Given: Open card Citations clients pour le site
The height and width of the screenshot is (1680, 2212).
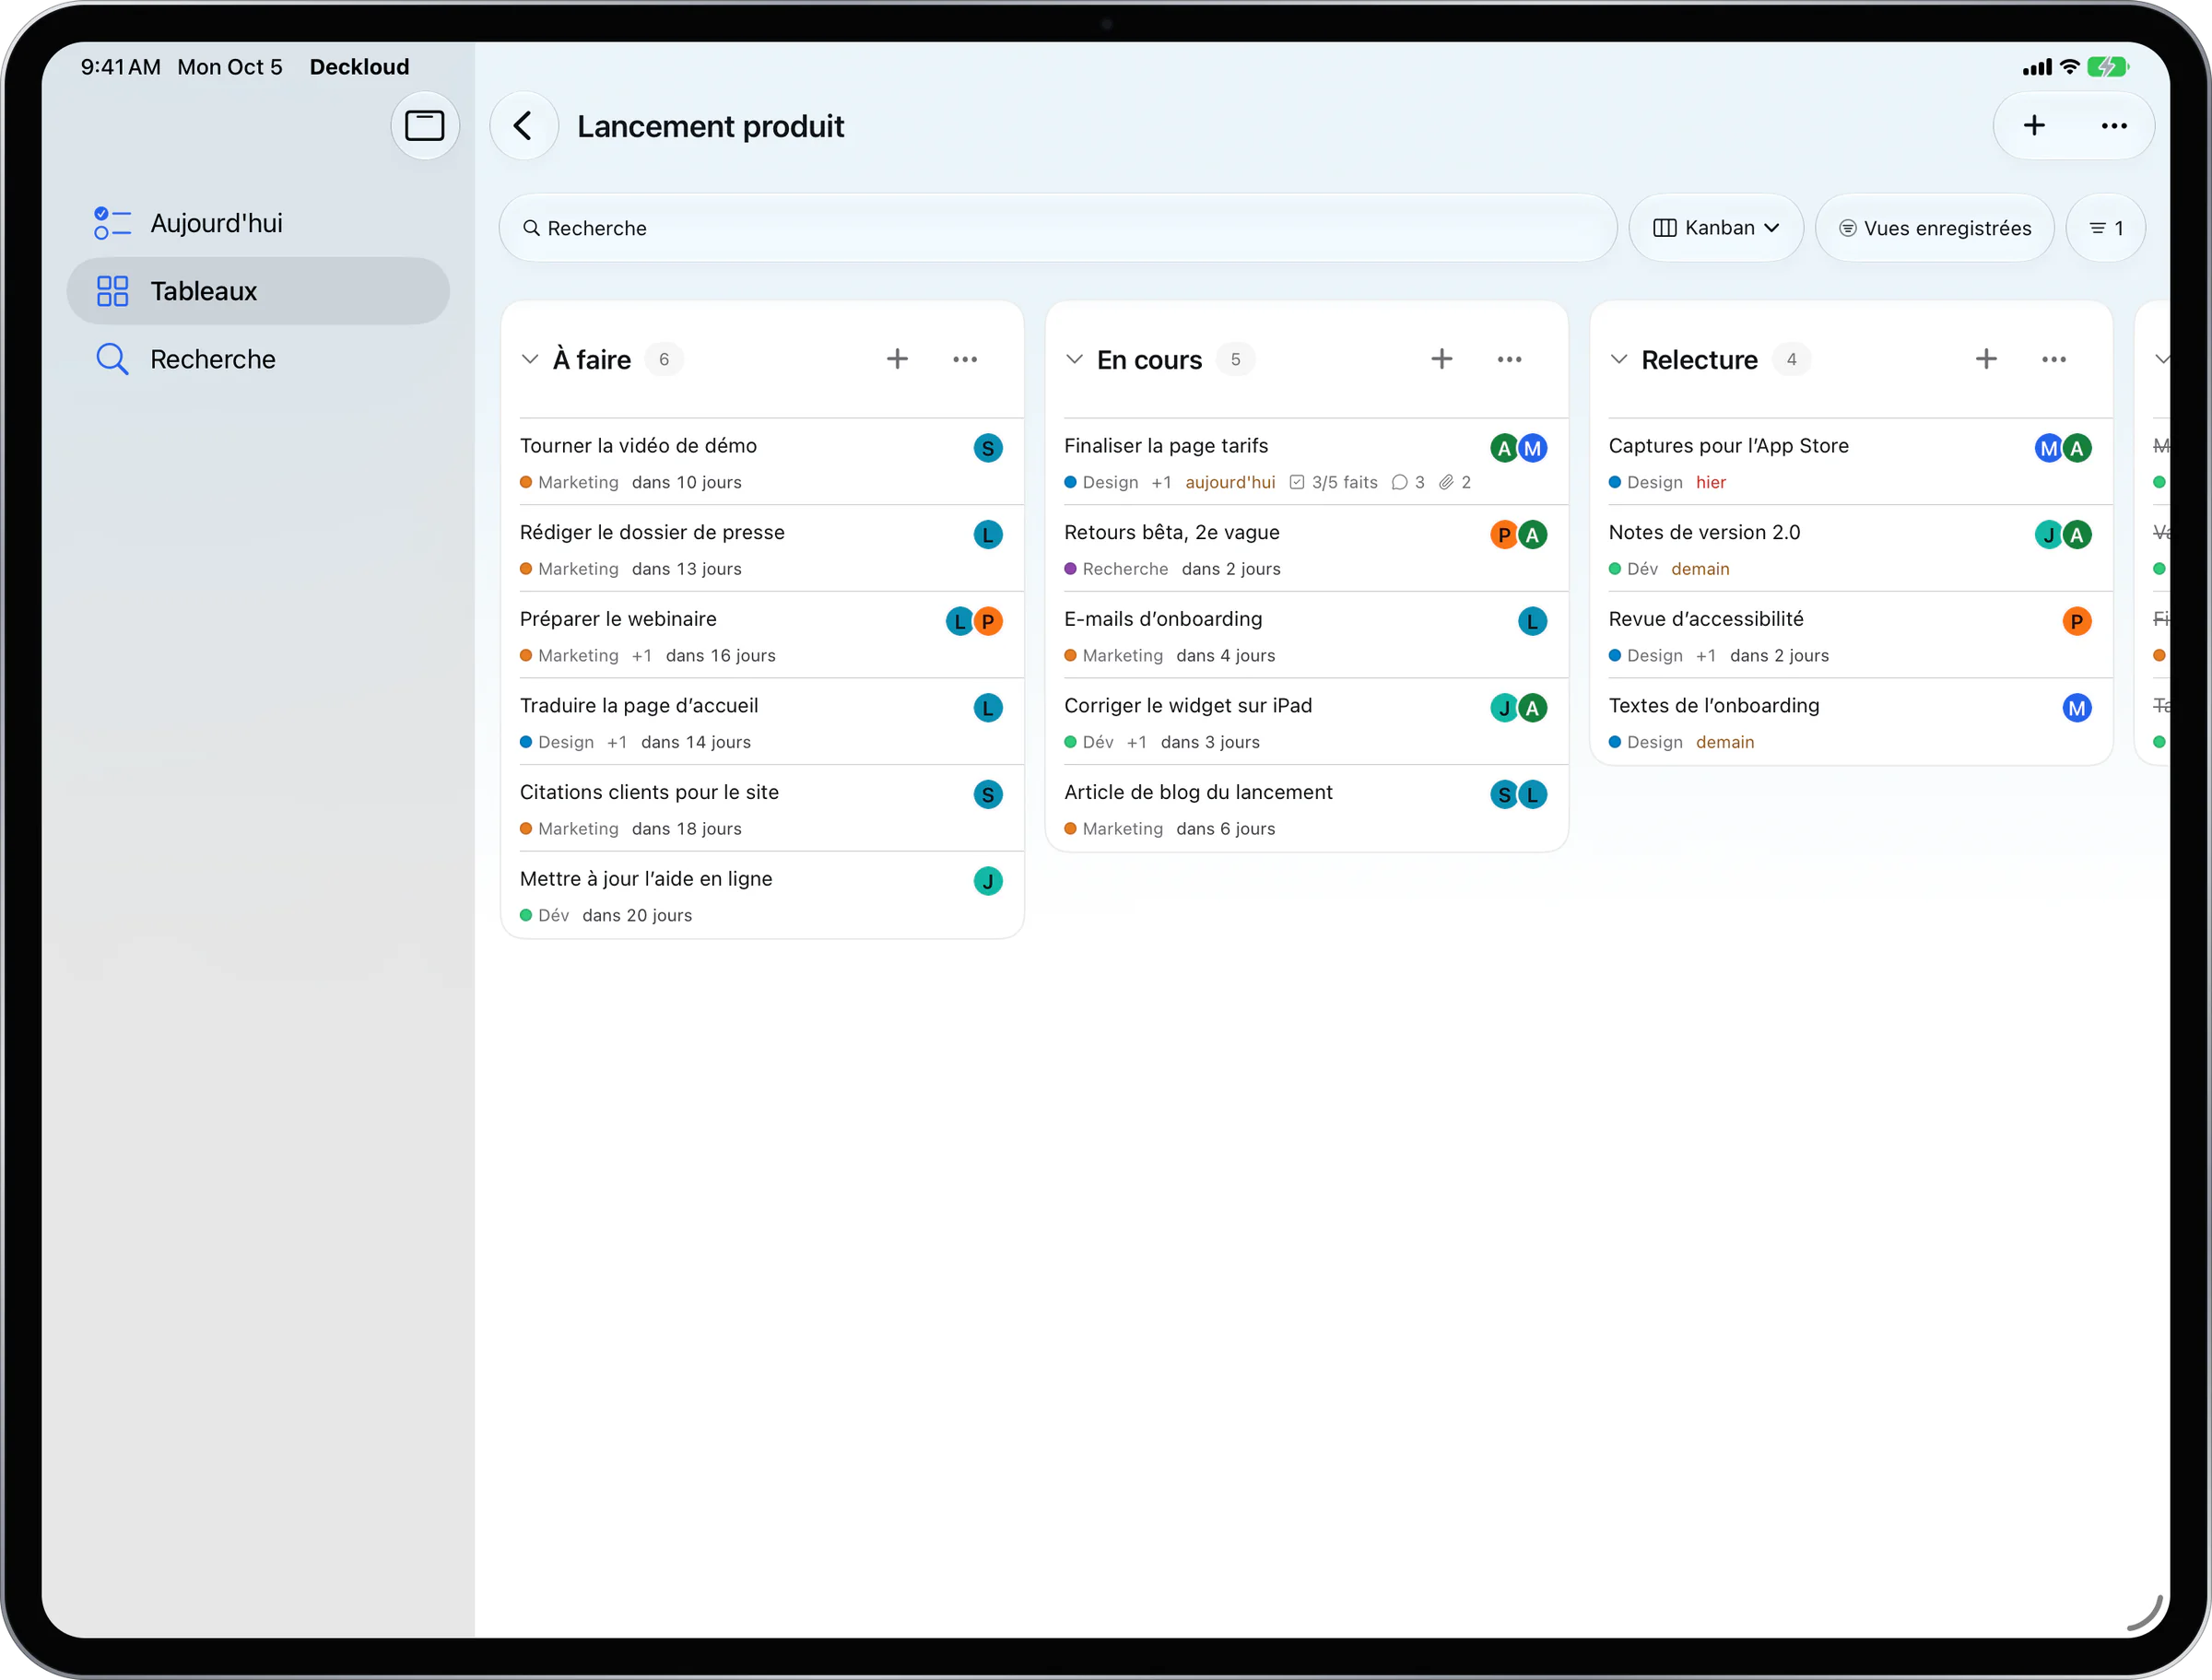Looking at the screenshot, I should (x=762, y=808).
